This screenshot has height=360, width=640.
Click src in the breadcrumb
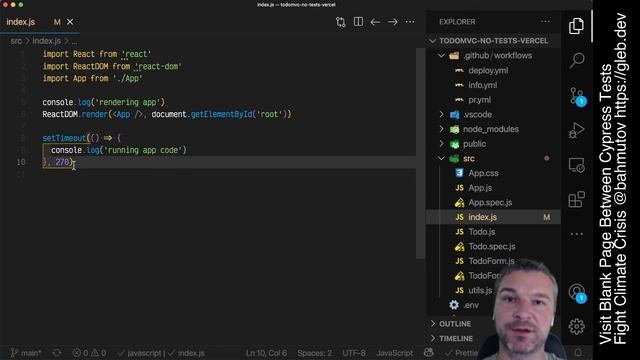(x=16, y=41)
